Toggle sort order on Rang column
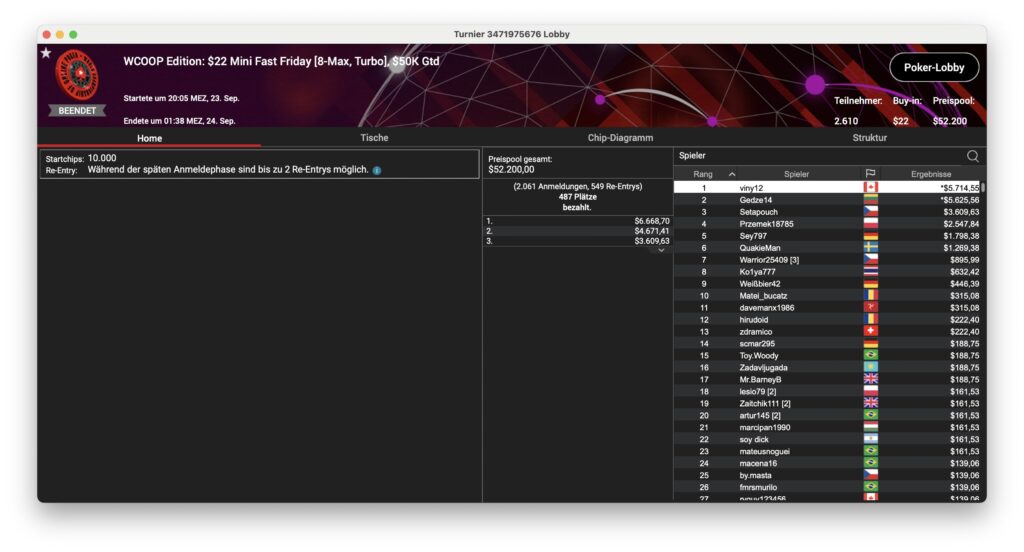The image size is (1024, 552). (731, 174)
